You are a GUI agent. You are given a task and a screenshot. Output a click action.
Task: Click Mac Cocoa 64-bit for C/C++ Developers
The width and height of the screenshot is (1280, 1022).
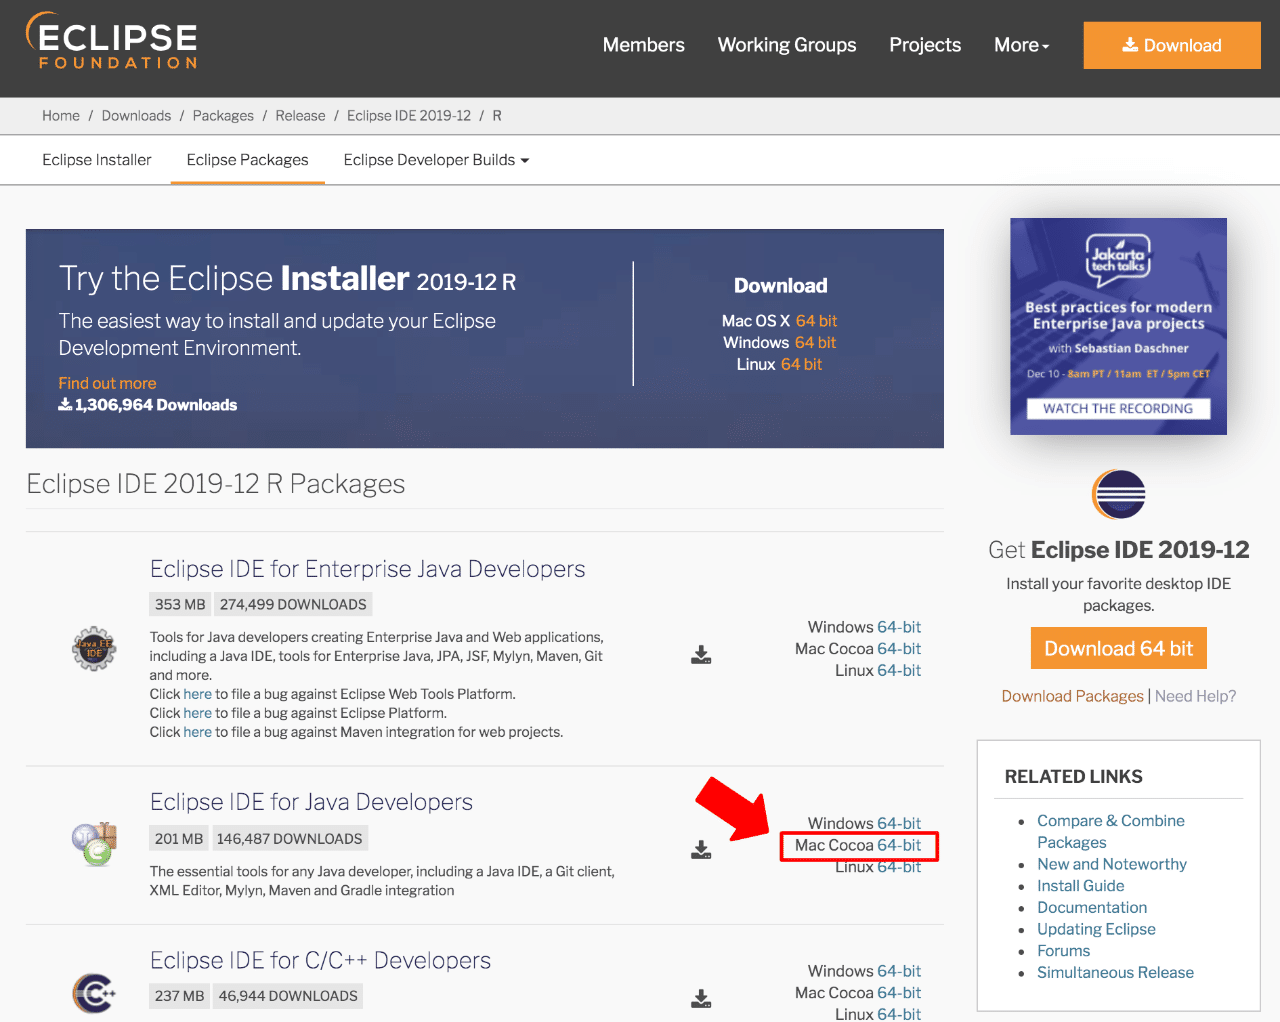899,993
